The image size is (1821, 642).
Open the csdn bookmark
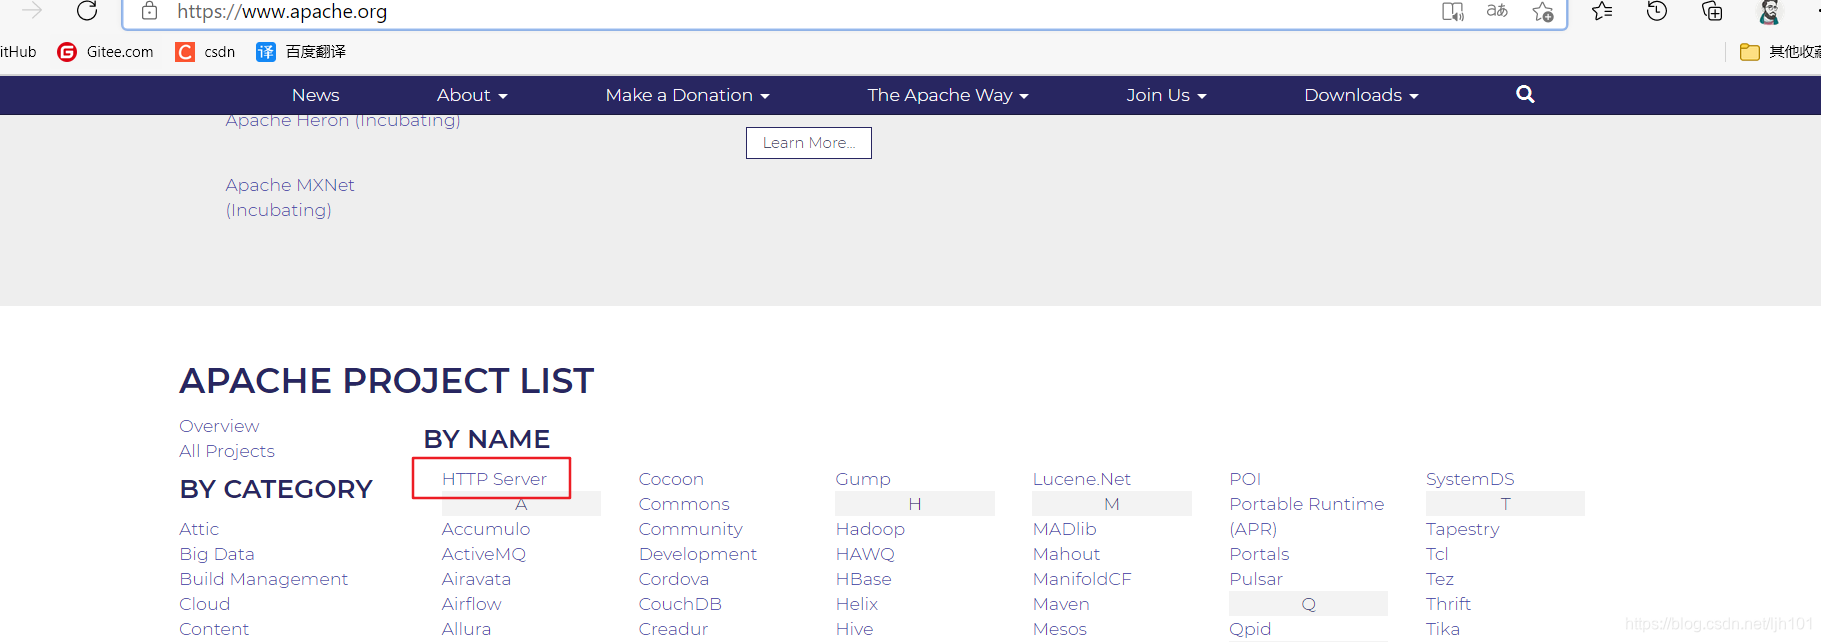click(x=205, y=52)
